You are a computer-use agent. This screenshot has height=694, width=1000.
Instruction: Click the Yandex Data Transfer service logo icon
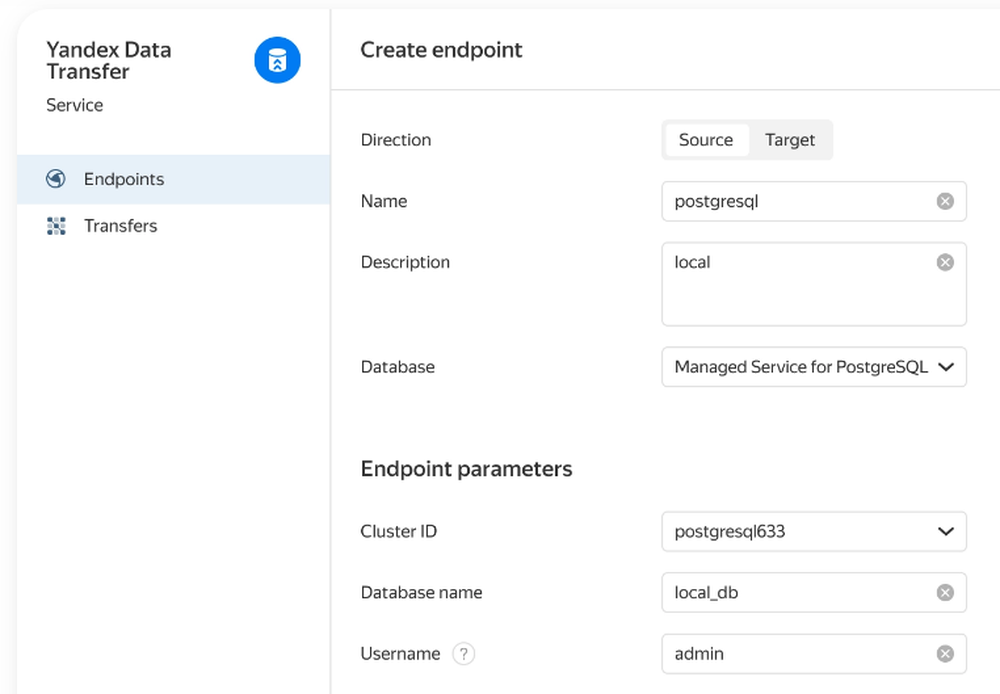[277, 60]
